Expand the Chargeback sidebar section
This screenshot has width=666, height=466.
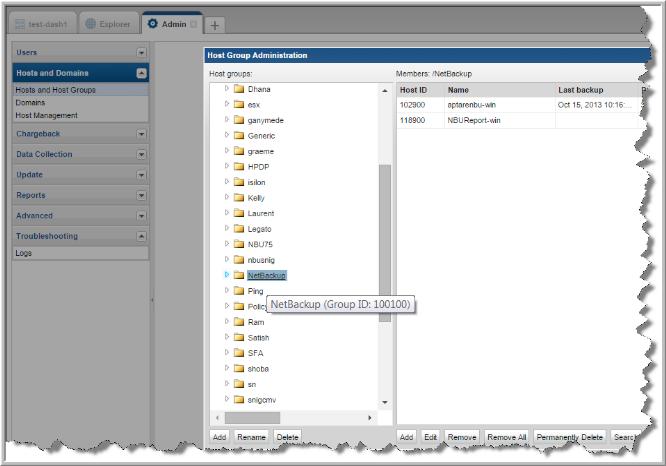click(141, 134)
